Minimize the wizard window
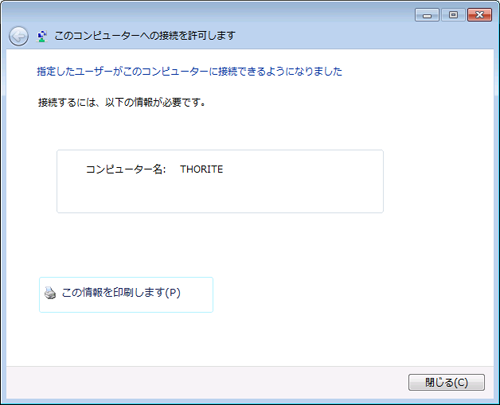500x405 pixels. pos(427,15)
